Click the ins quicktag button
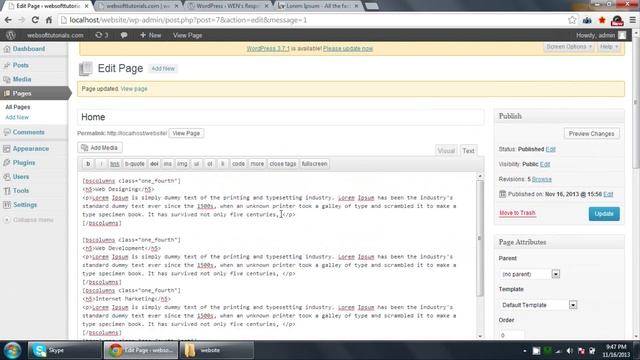Viewport: 640px width, 360px height. 167,164
